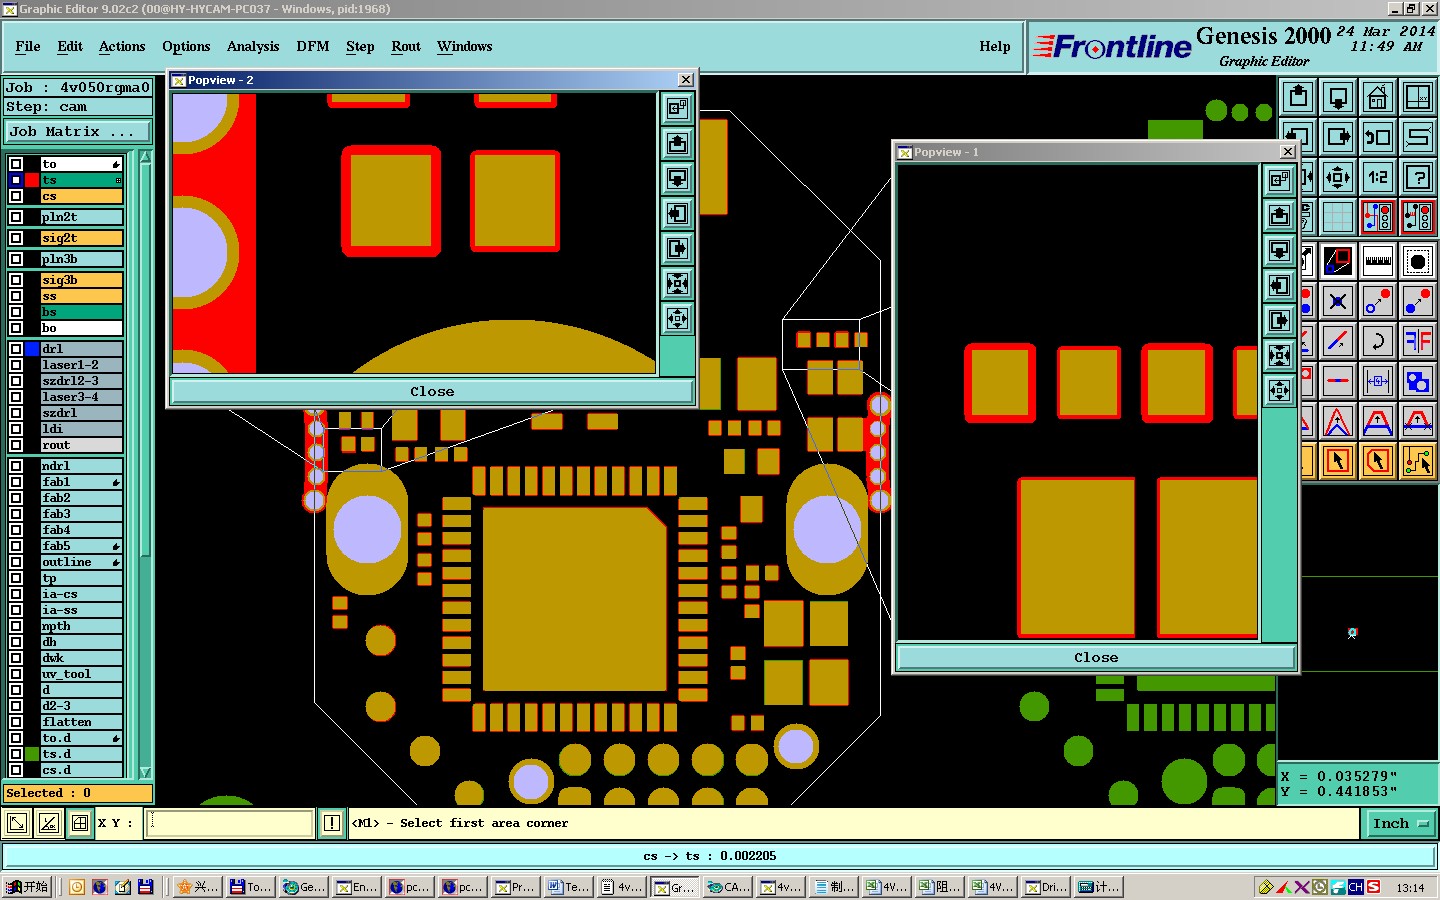Select layer name uv_tool
This screenshot has height=900, width=1440.
click(81, 674)
